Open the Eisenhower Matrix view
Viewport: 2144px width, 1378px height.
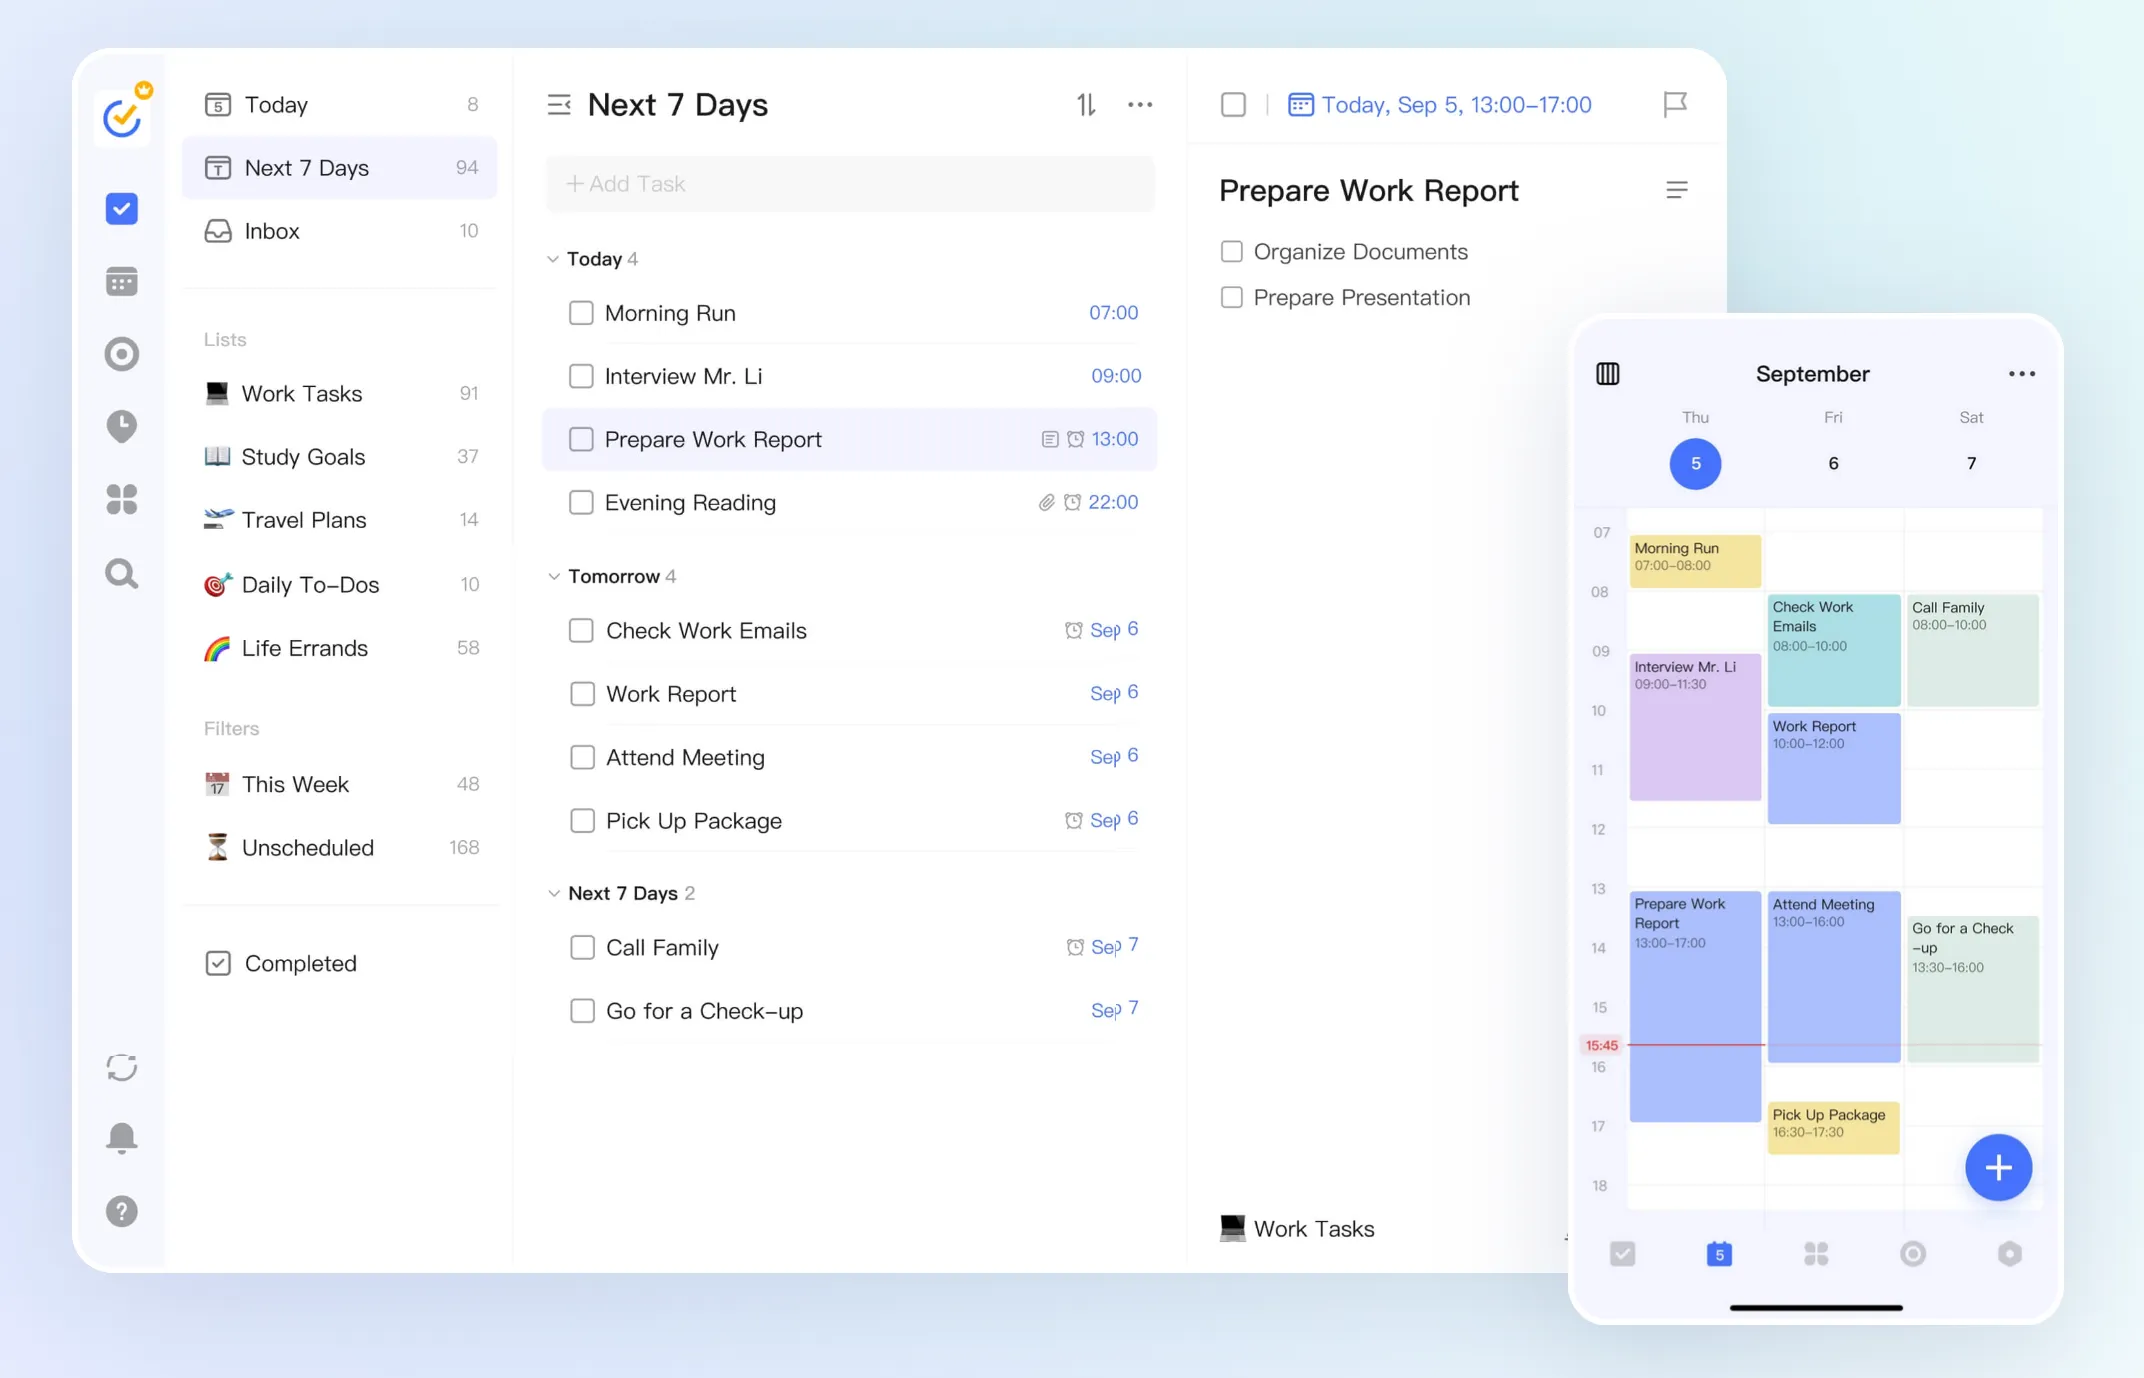121,500
